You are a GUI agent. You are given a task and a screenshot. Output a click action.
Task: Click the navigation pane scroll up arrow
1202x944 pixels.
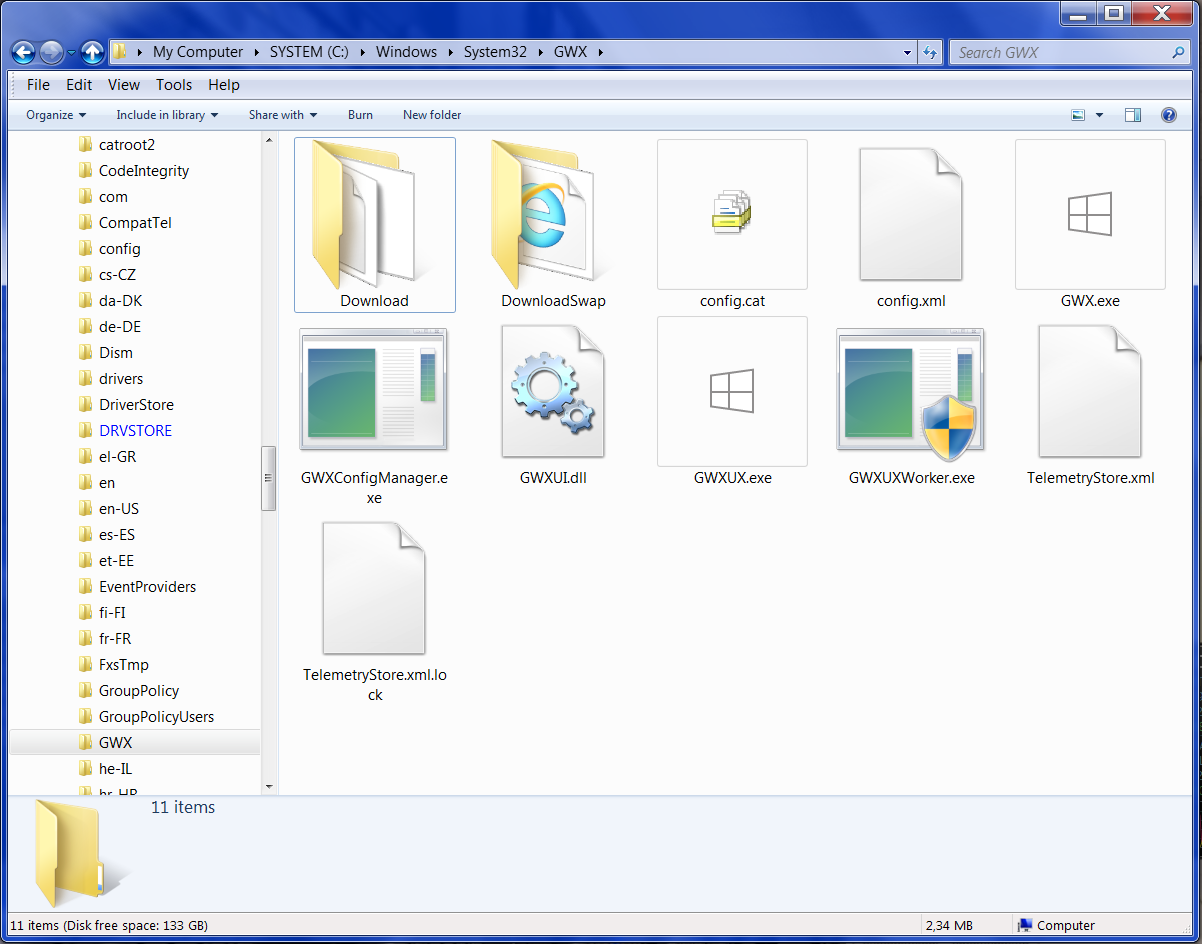pyautogui.click(x=268, y=140)
